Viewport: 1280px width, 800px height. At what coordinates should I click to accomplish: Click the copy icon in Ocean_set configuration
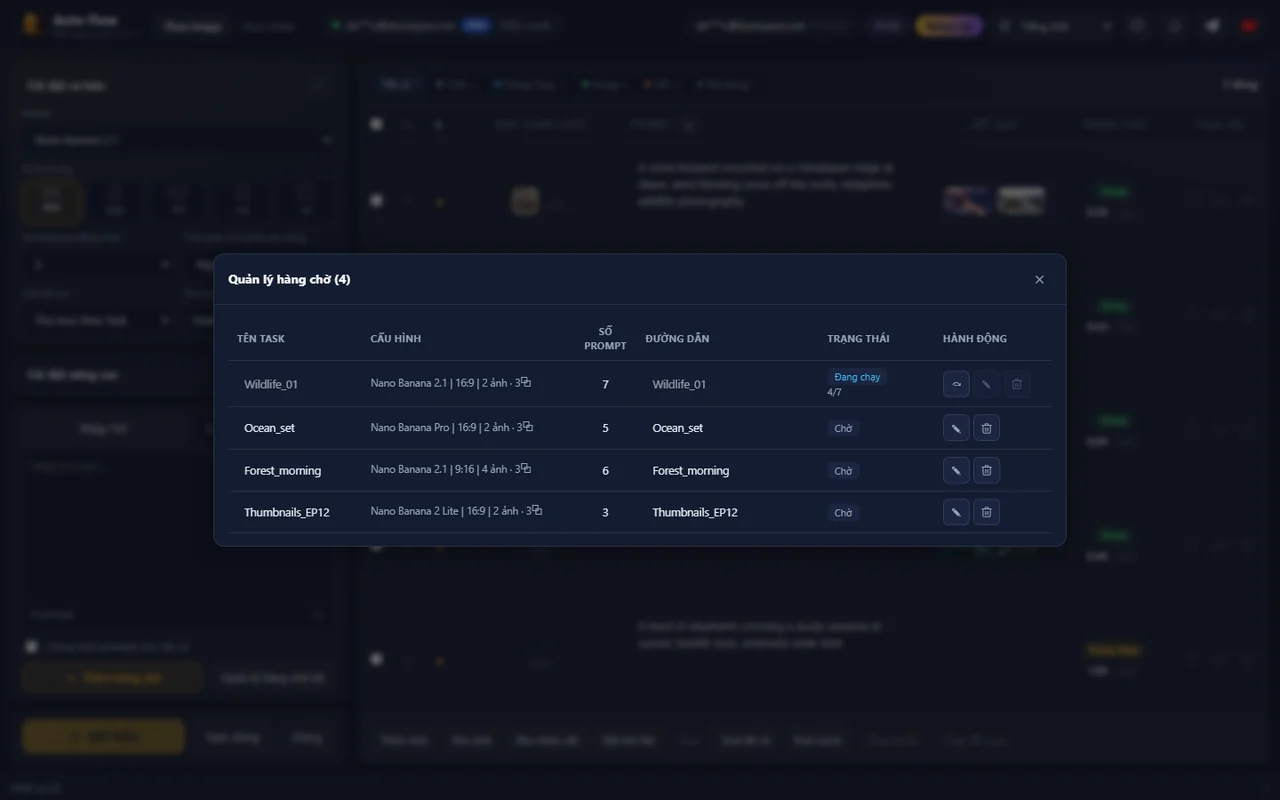[x=528, y=426]
